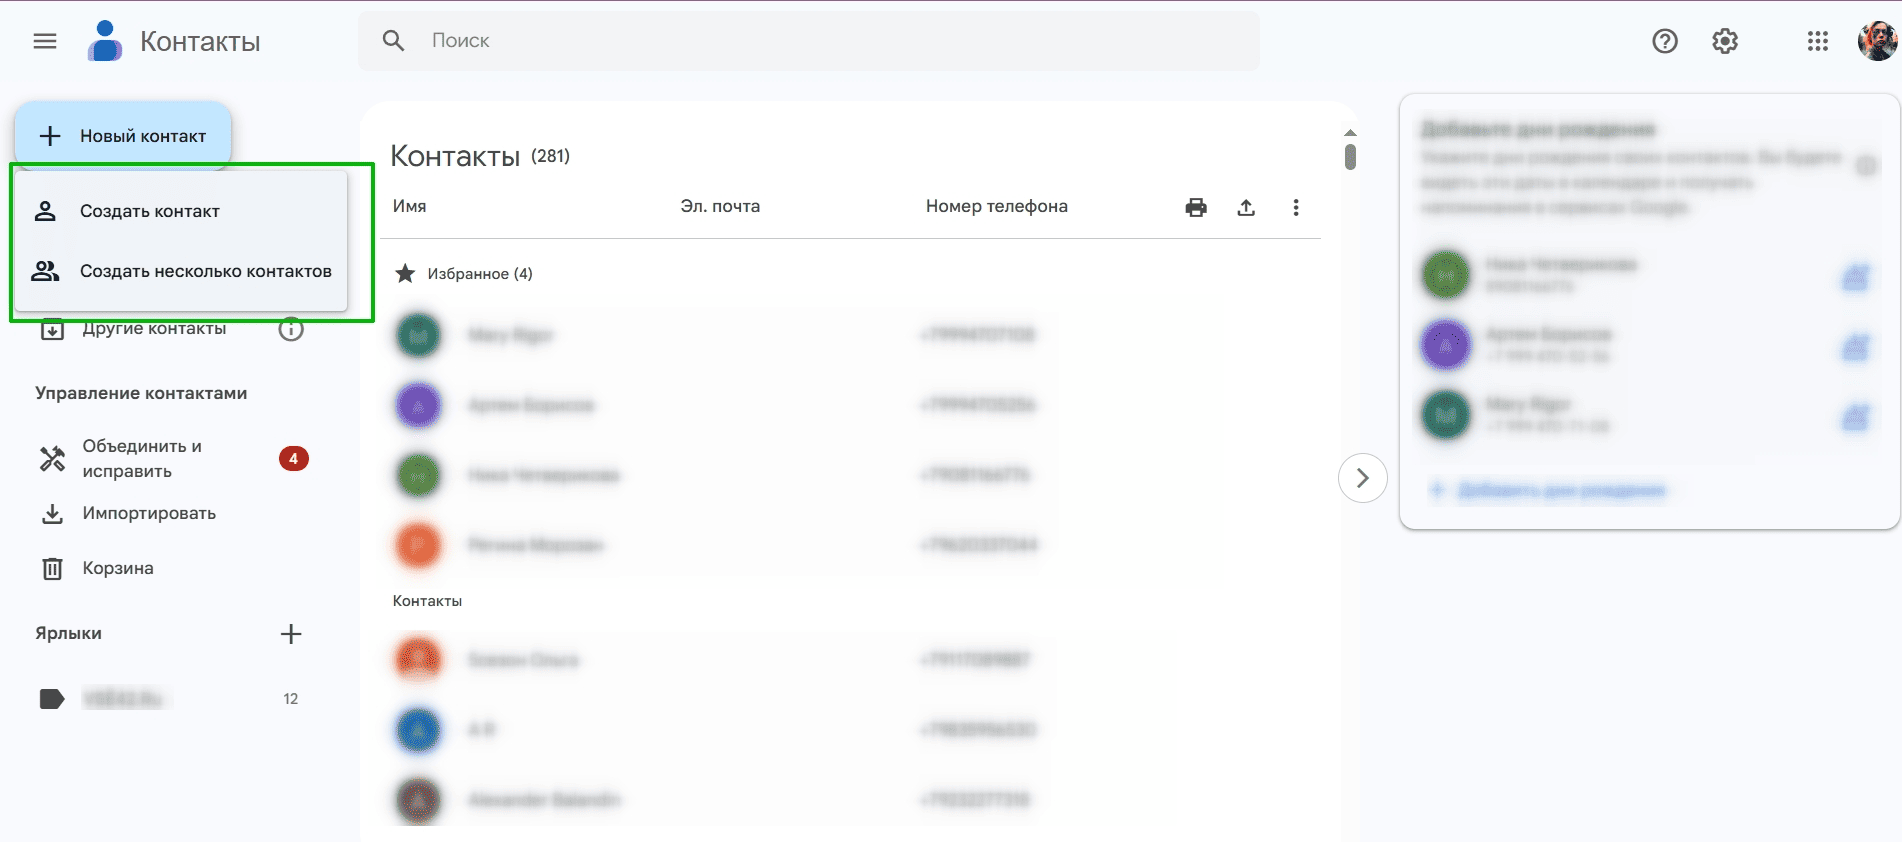Open the Google apps grid

click(1818, 41)
